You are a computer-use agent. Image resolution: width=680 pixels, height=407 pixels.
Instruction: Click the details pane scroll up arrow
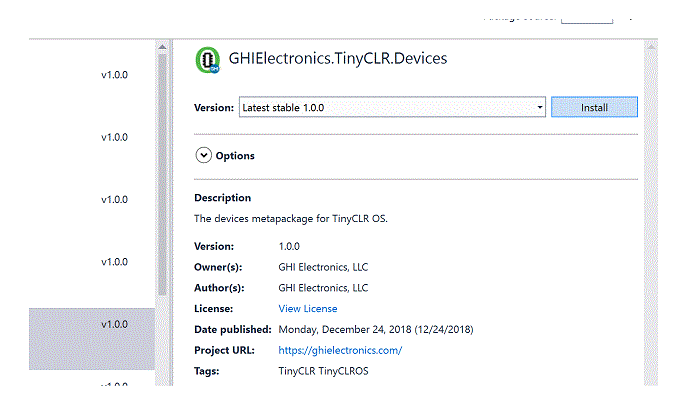(651, 47)
